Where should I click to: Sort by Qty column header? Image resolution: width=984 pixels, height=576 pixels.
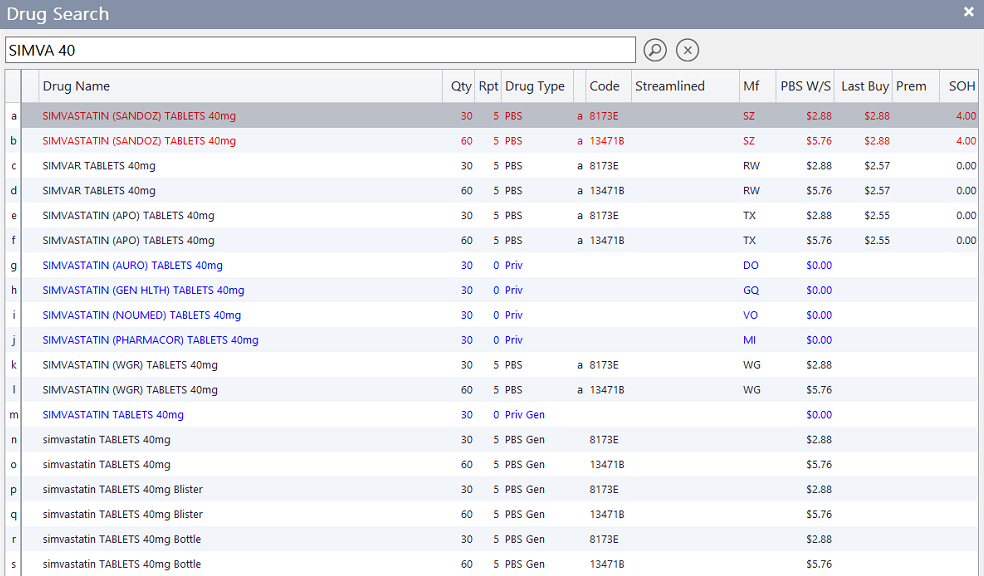point(461,86)
